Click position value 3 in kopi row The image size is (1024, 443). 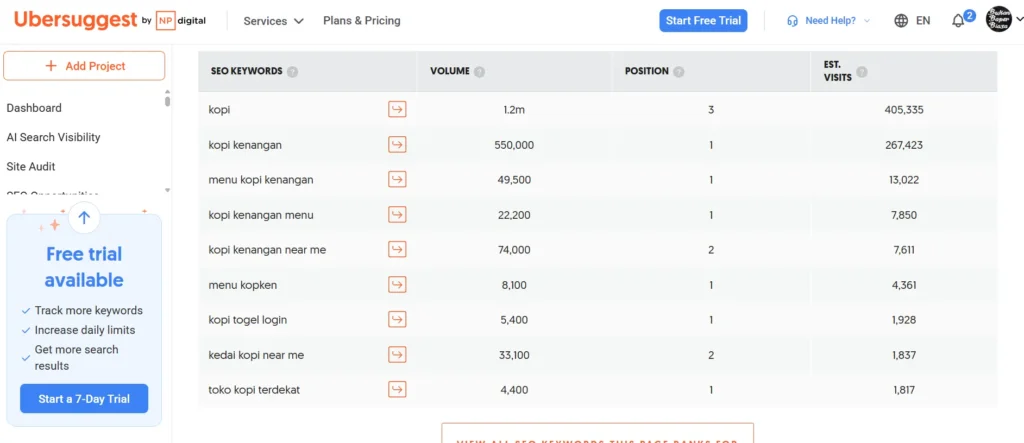point(711,110)
